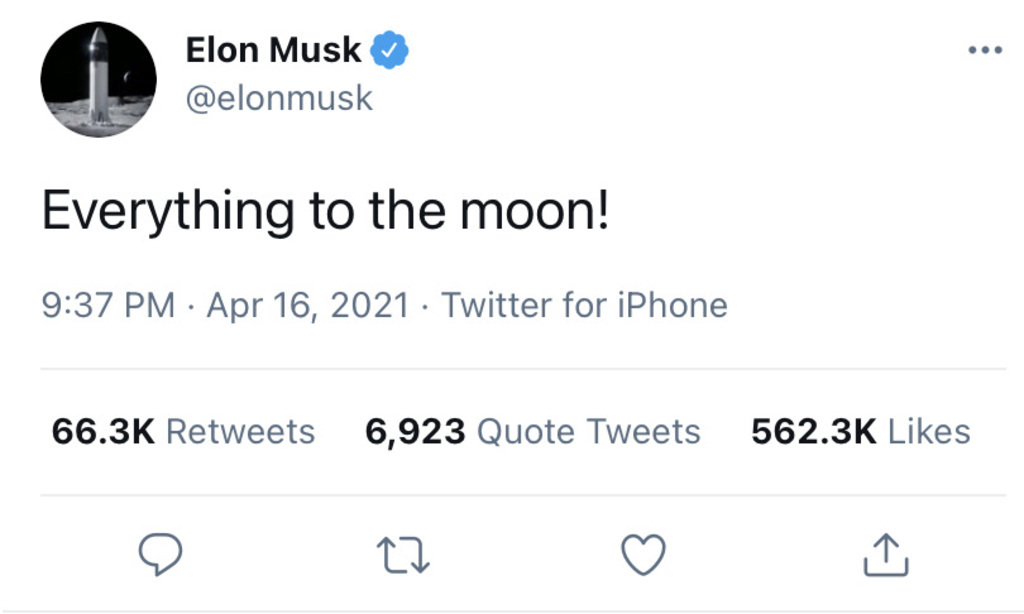1024x614 pixels.
Task: Open Elon Musk's rocket profile picture
Action: pyautogui.click(x=98, y=79)
